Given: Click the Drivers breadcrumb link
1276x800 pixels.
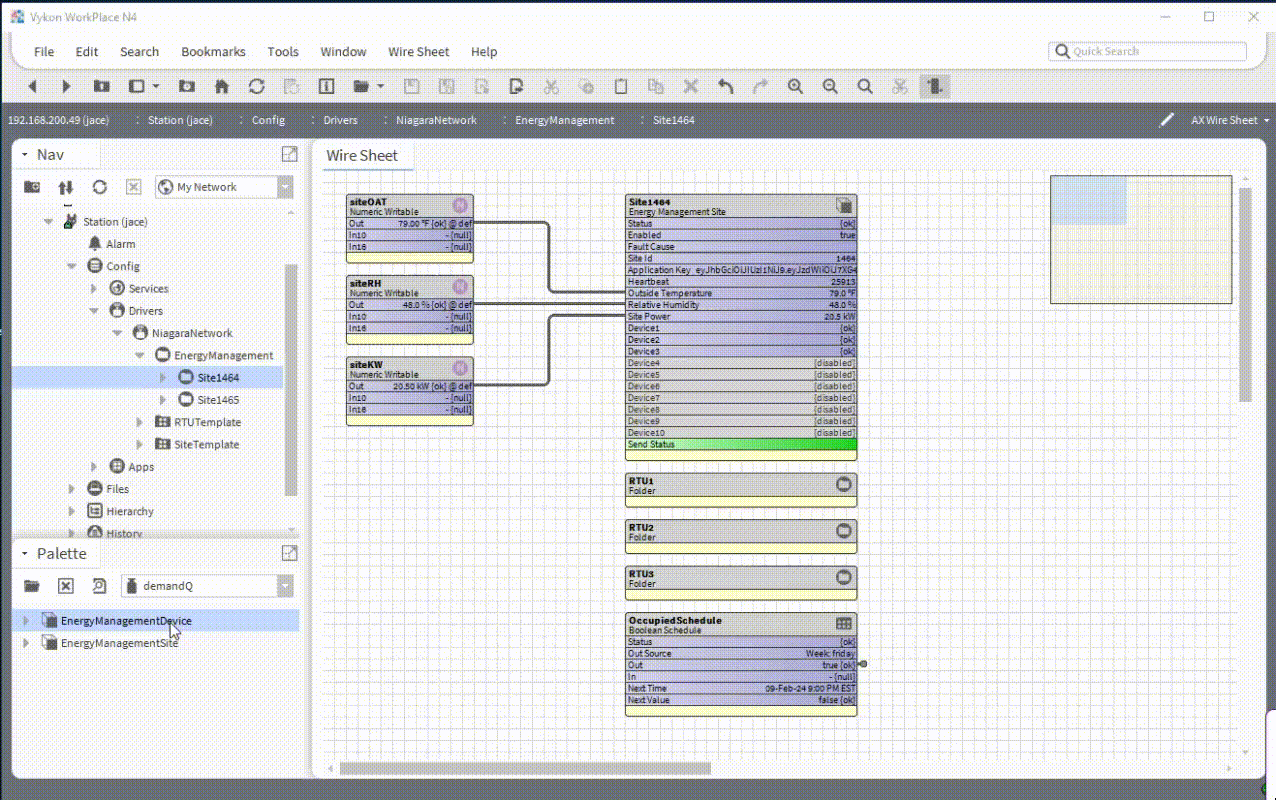Looking at the screenshot, I should point(340,120).
